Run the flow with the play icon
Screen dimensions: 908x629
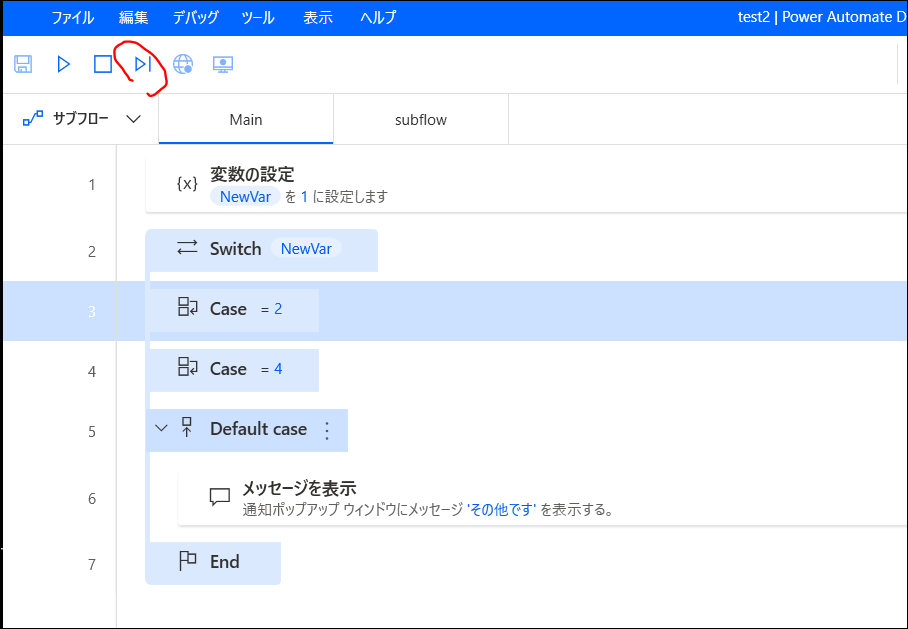click(63, 63)
